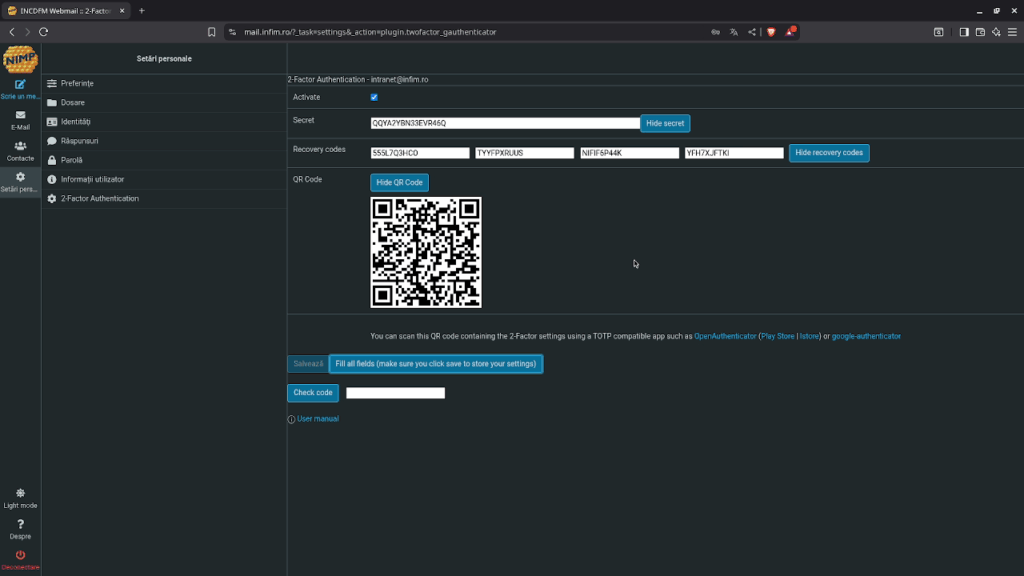The image size is (1024, 576).
Task: Open Identități settings section
Action: pos(165,121)
